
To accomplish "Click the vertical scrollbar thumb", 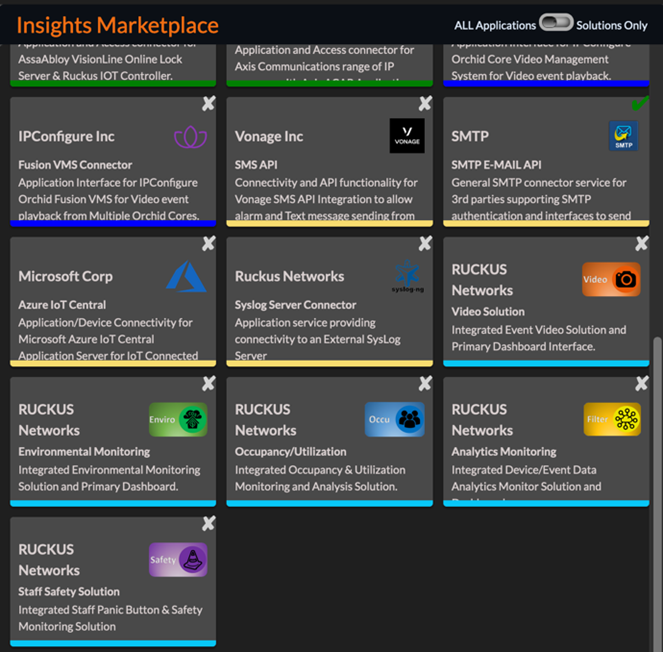I will [658, 492].
